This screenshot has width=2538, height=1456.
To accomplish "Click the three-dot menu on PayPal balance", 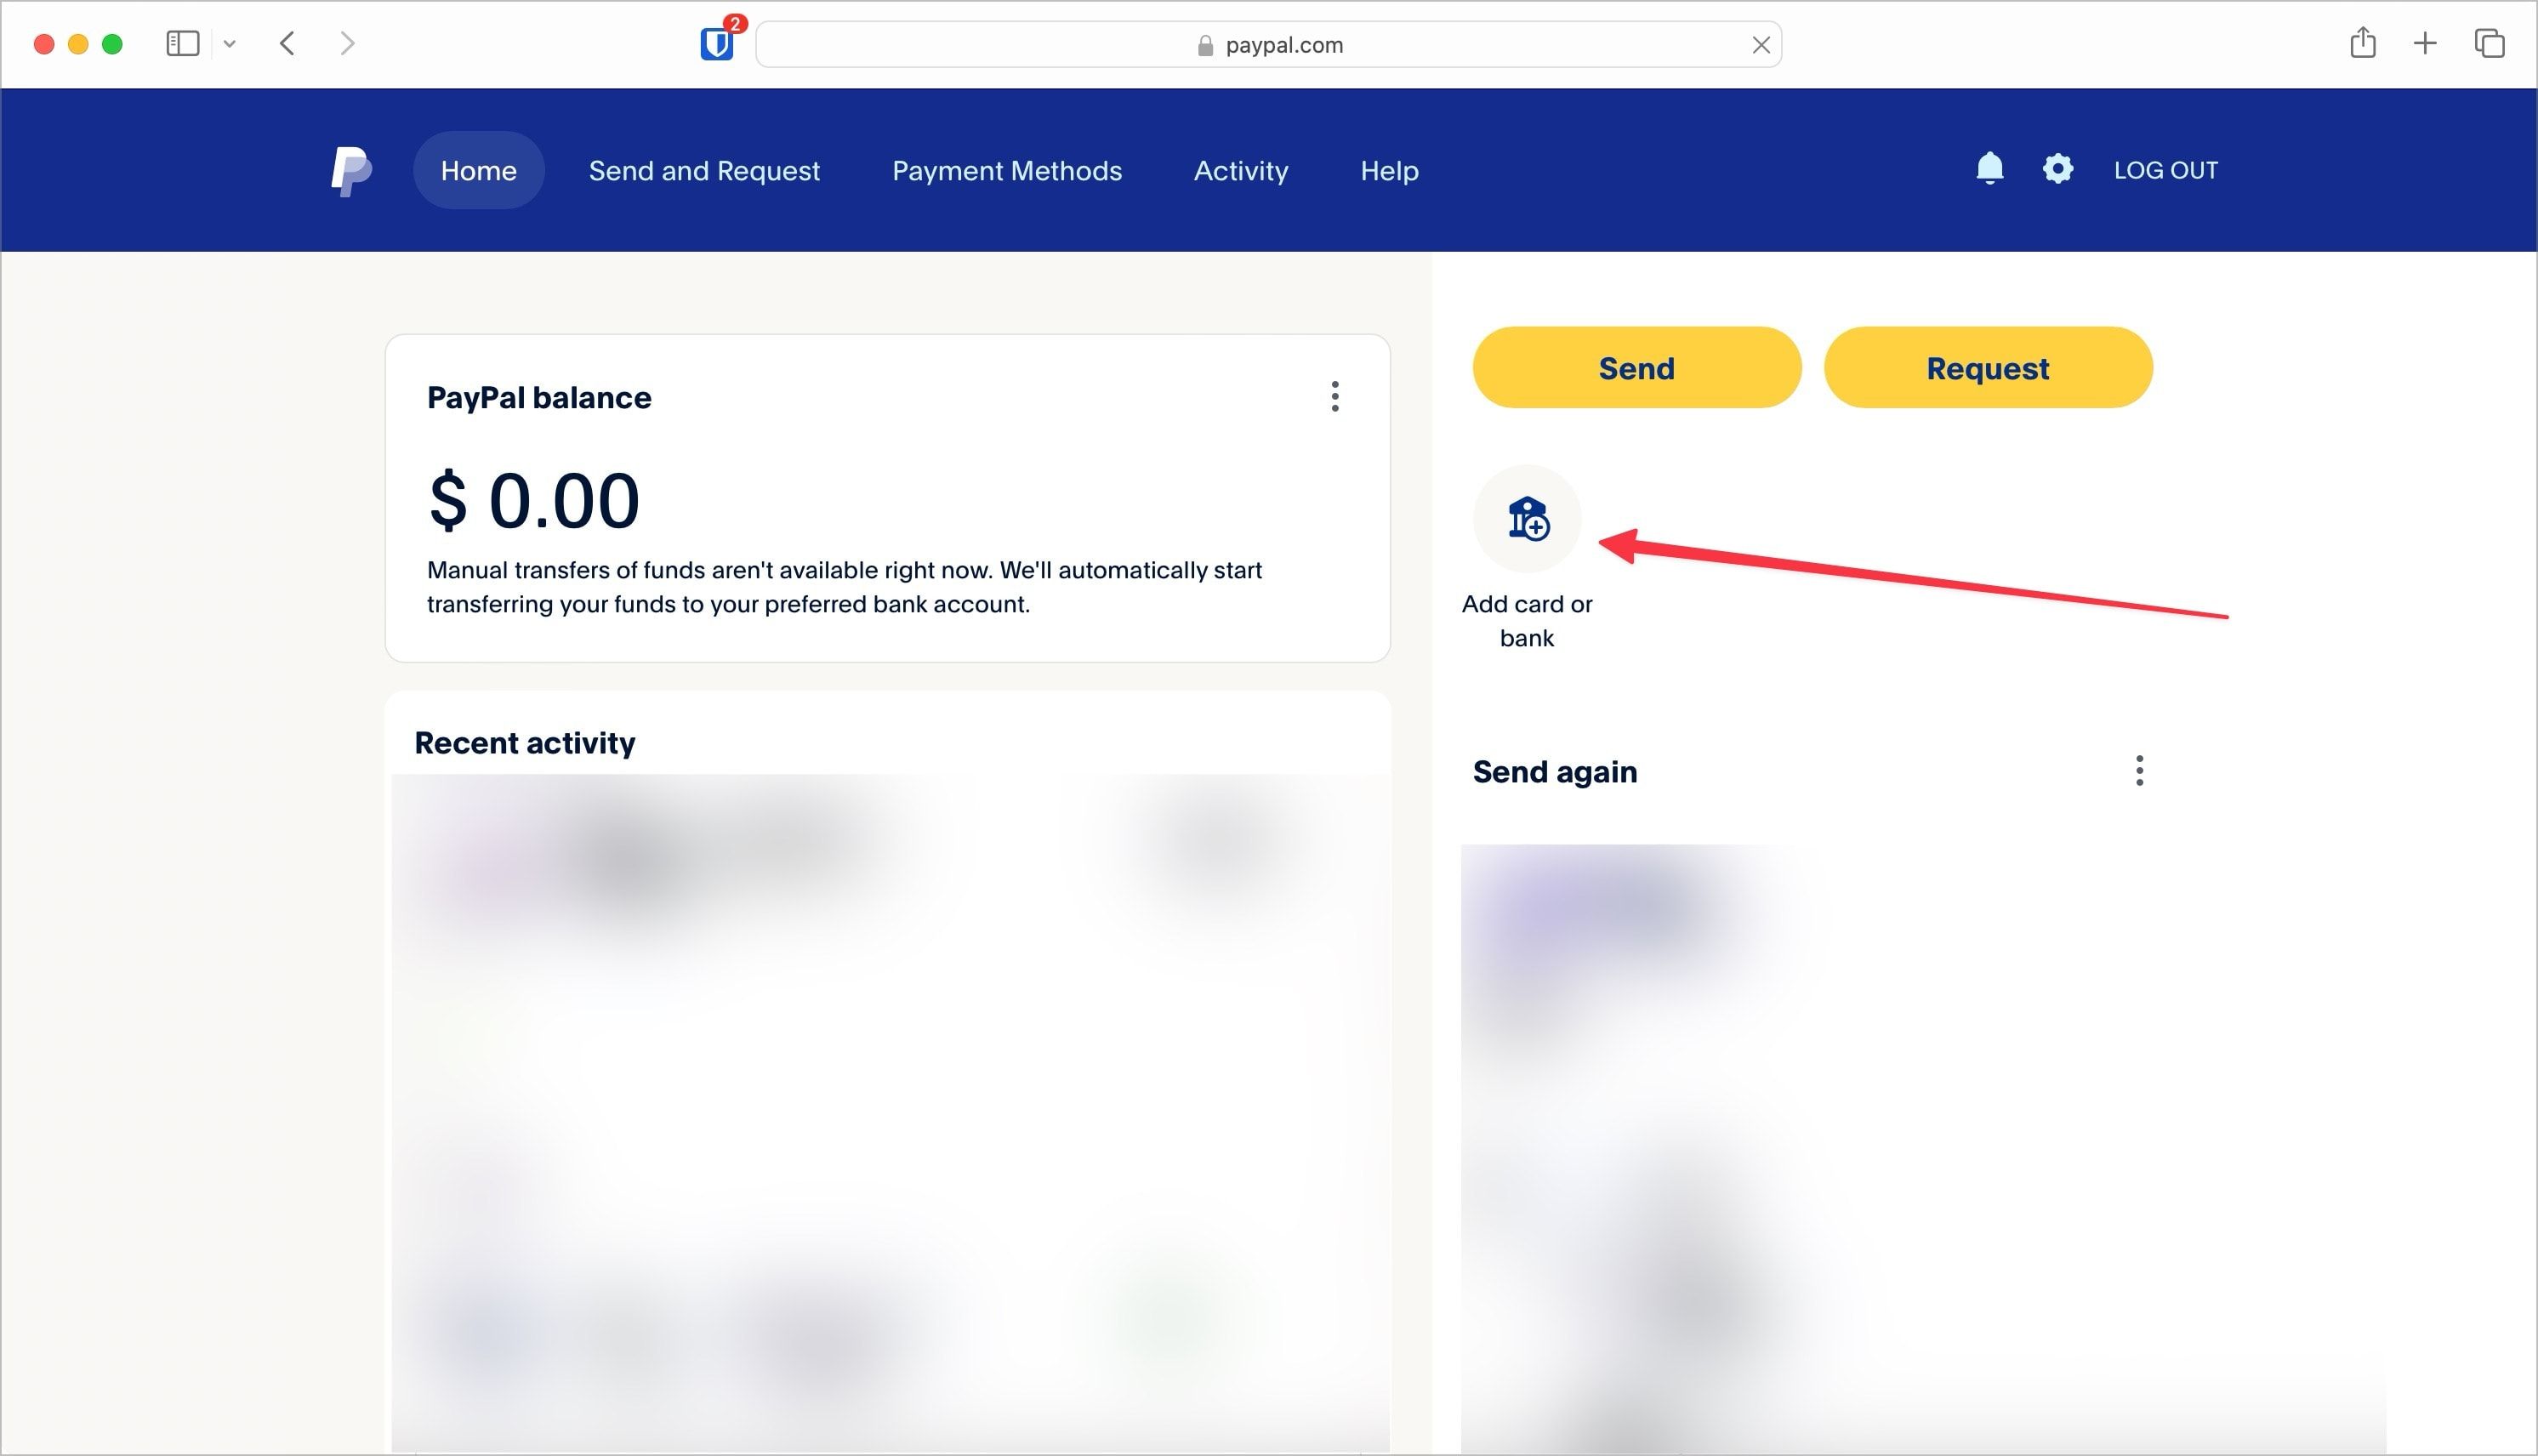I will point(1335,397).
